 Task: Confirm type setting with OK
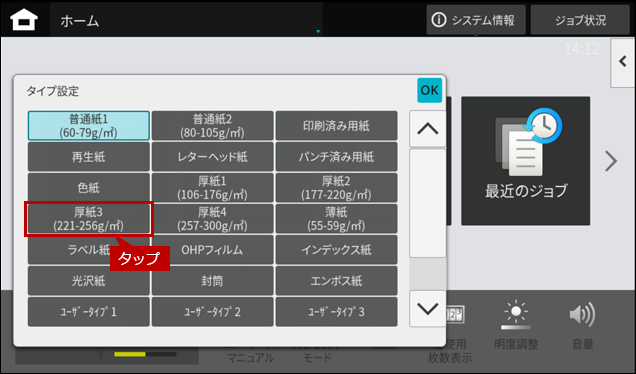click(429, 90)
